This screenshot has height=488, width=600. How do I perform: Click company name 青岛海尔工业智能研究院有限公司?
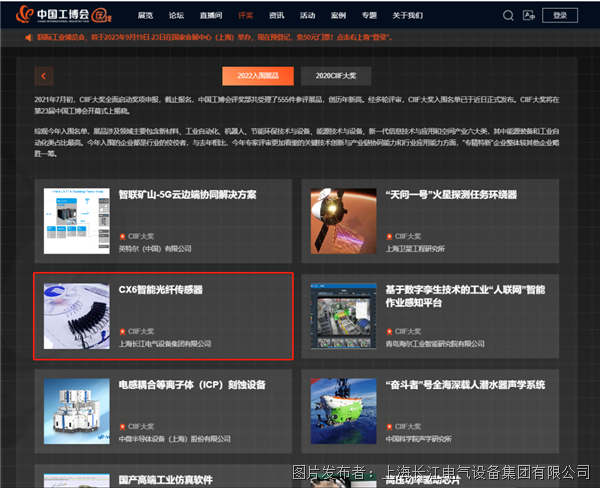[435, 344]
